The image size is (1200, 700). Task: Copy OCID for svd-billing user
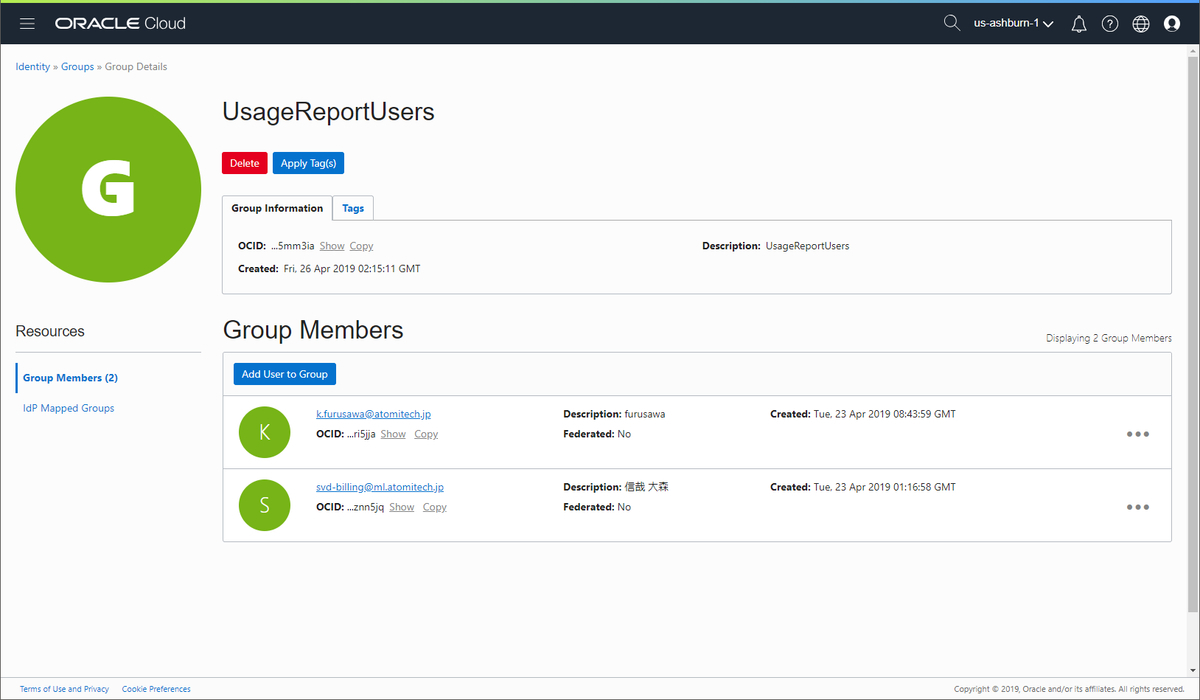435,507
